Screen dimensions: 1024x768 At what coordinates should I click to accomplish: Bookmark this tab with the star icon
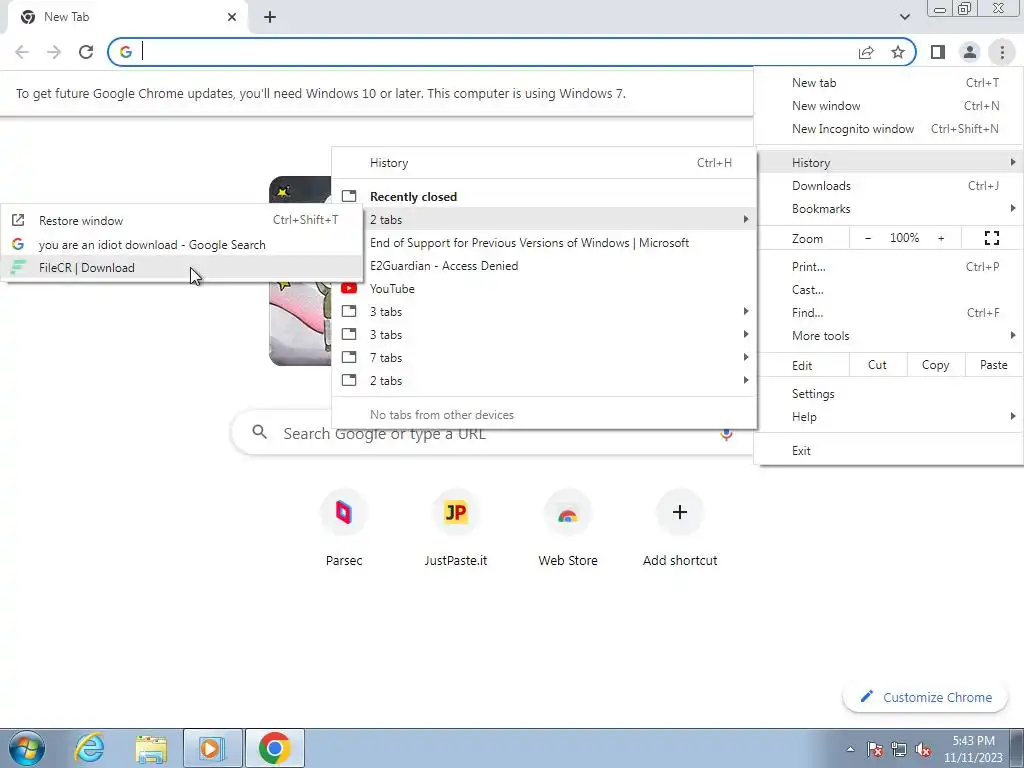point(898,52)
